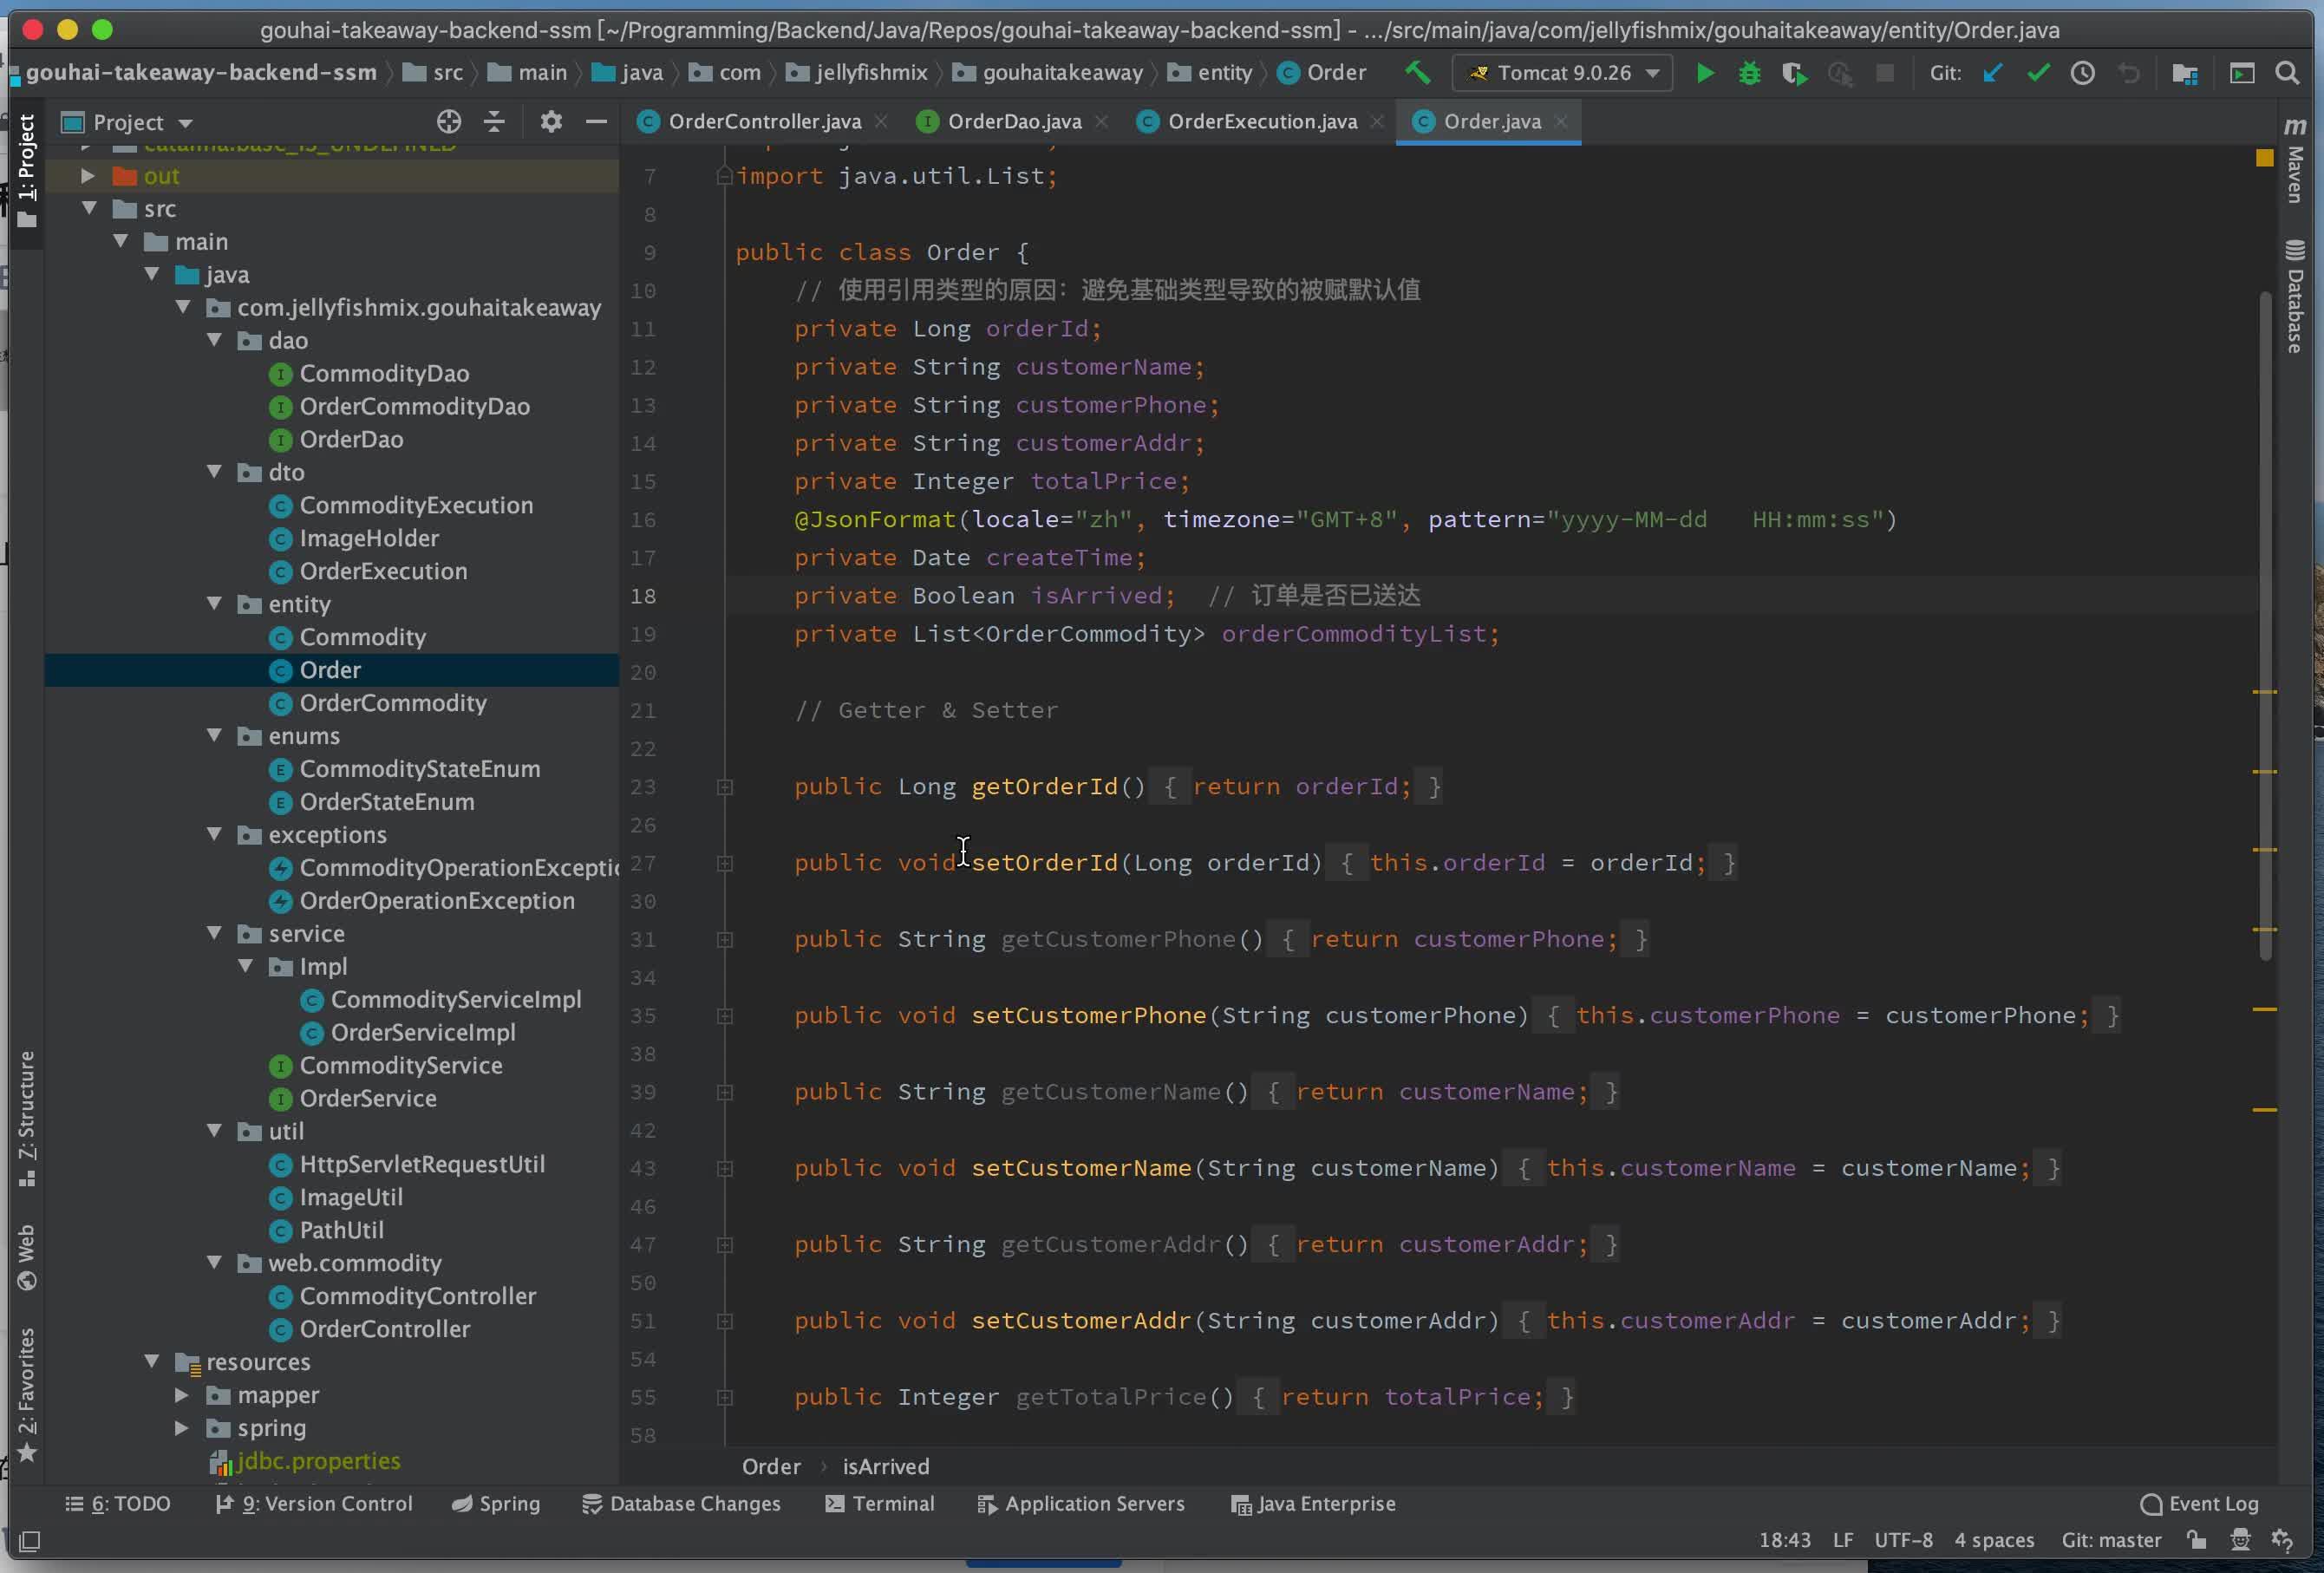Hide the Project panel with minus icon
2324x1573 pixels.
tap(596, 122)
